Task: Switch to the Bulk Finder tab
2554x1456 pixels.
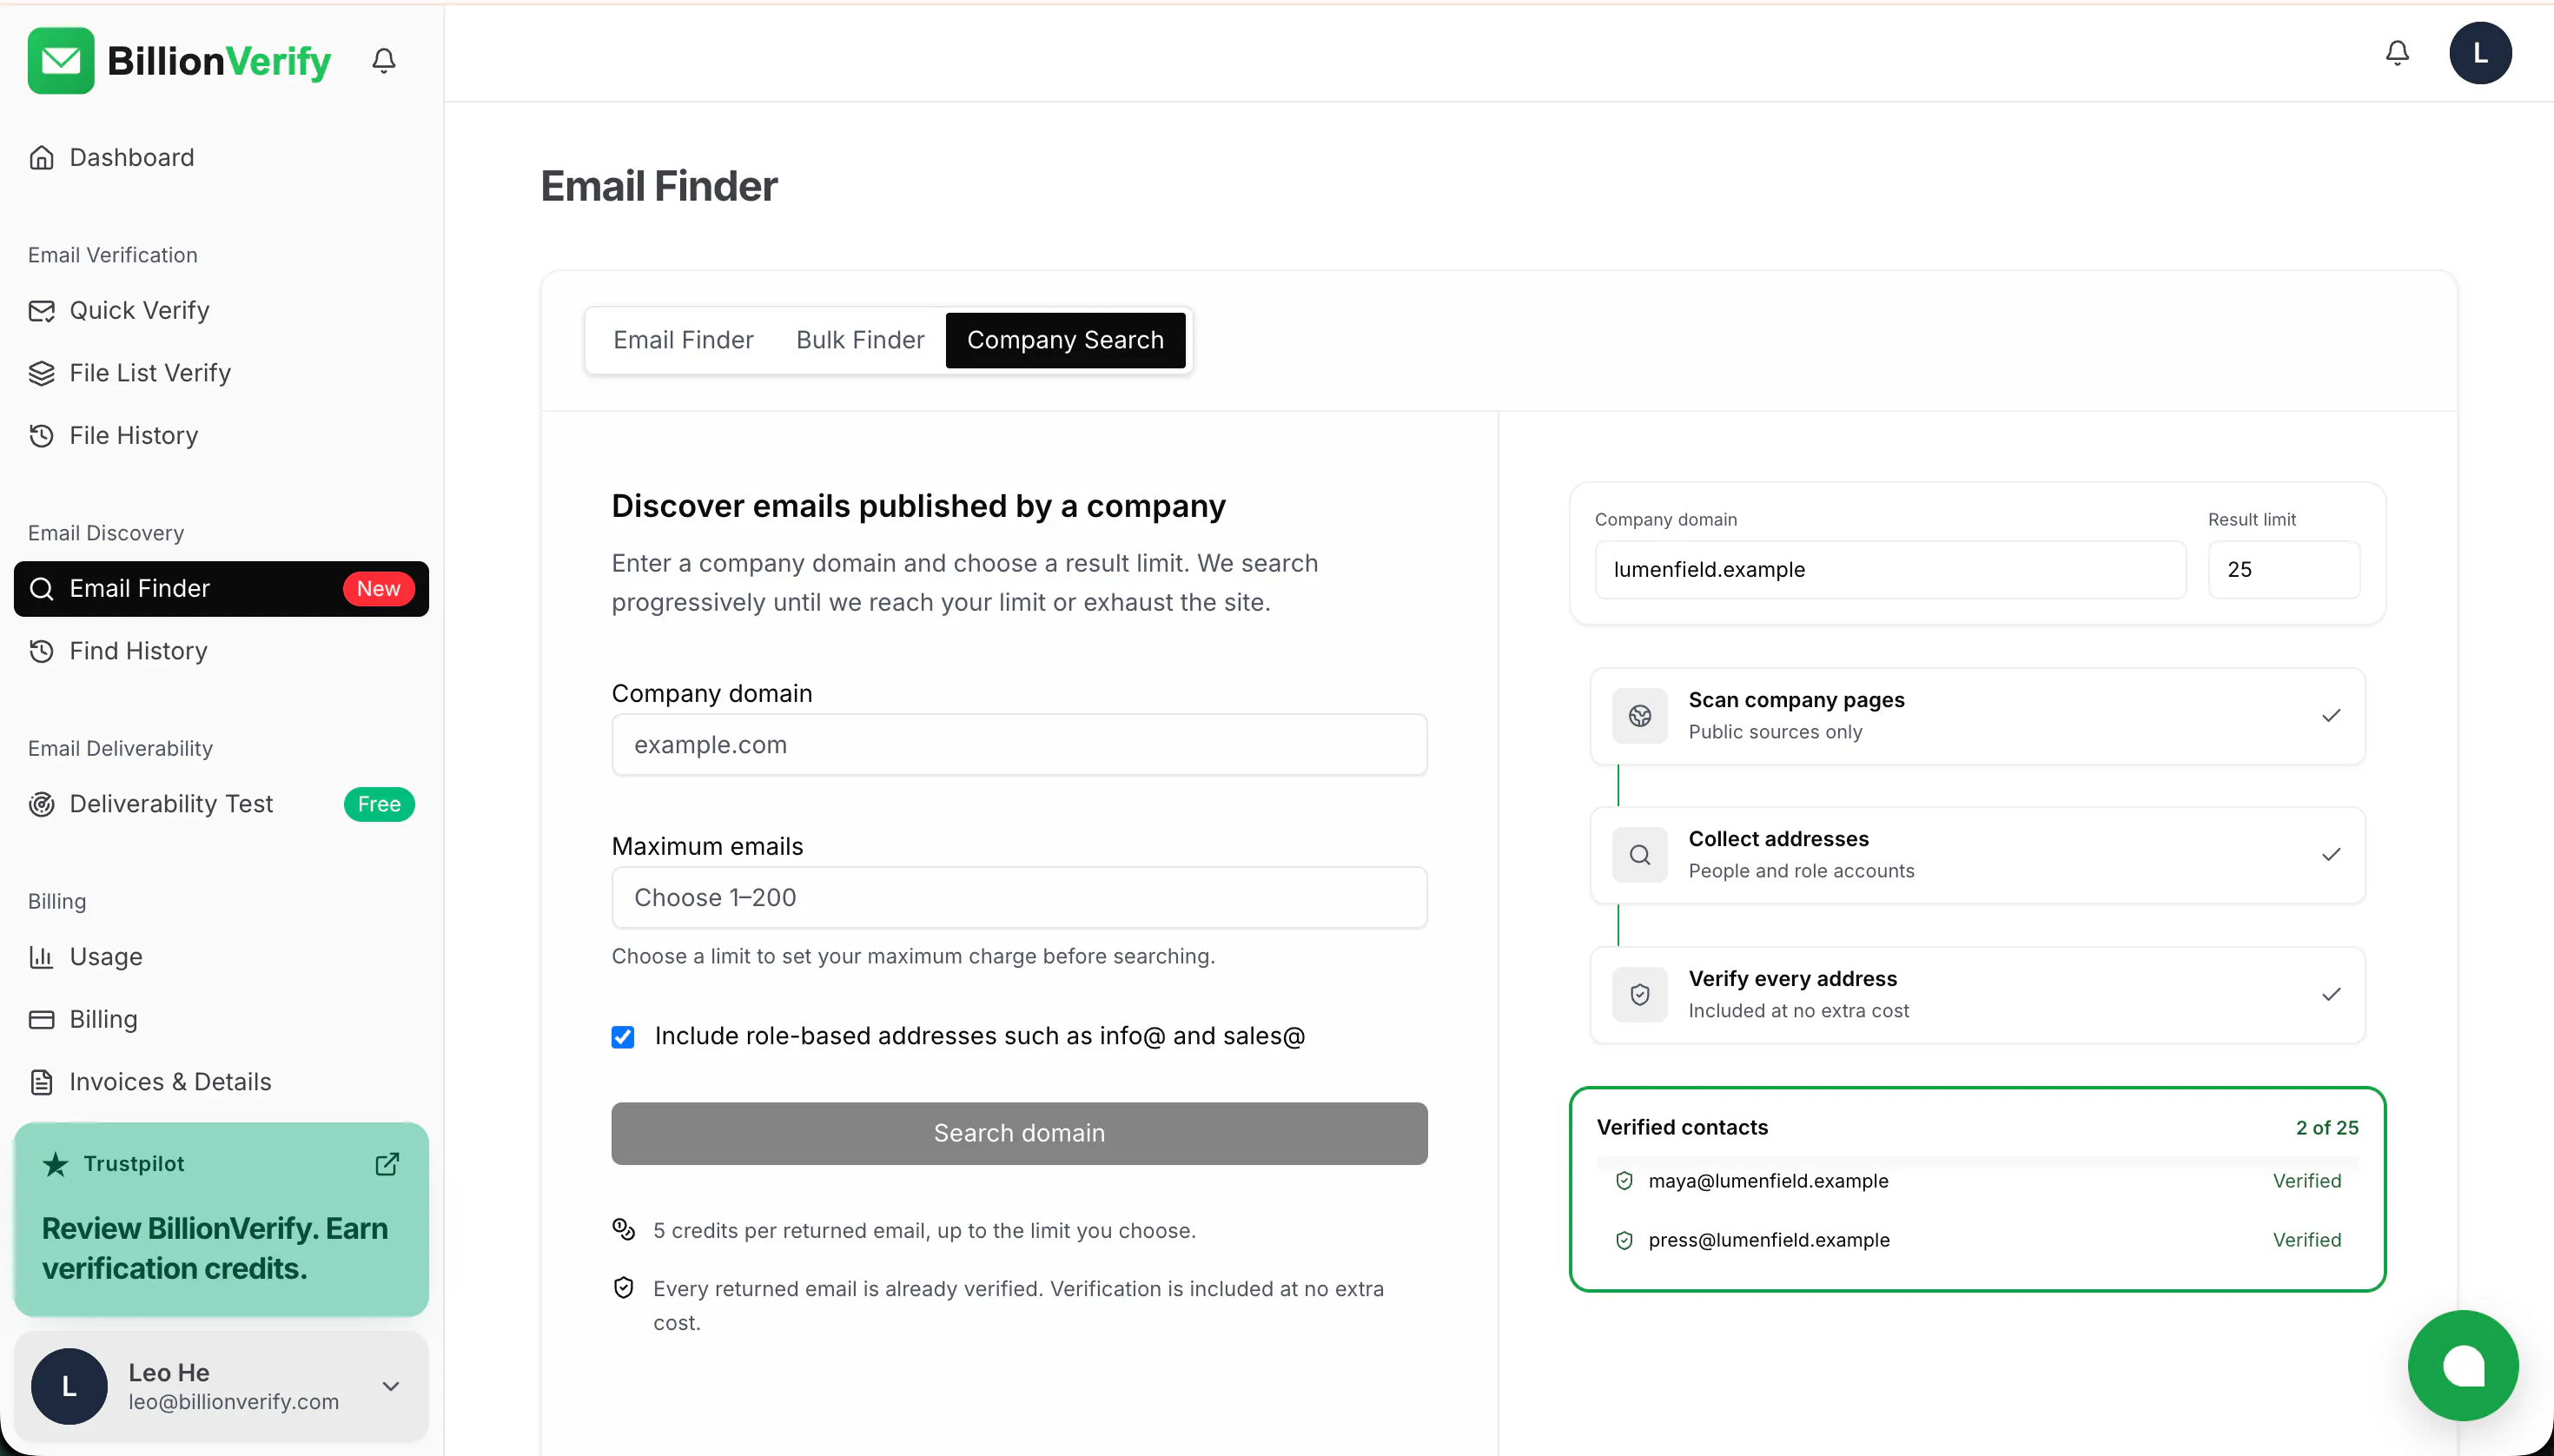Action: (860, 340)
